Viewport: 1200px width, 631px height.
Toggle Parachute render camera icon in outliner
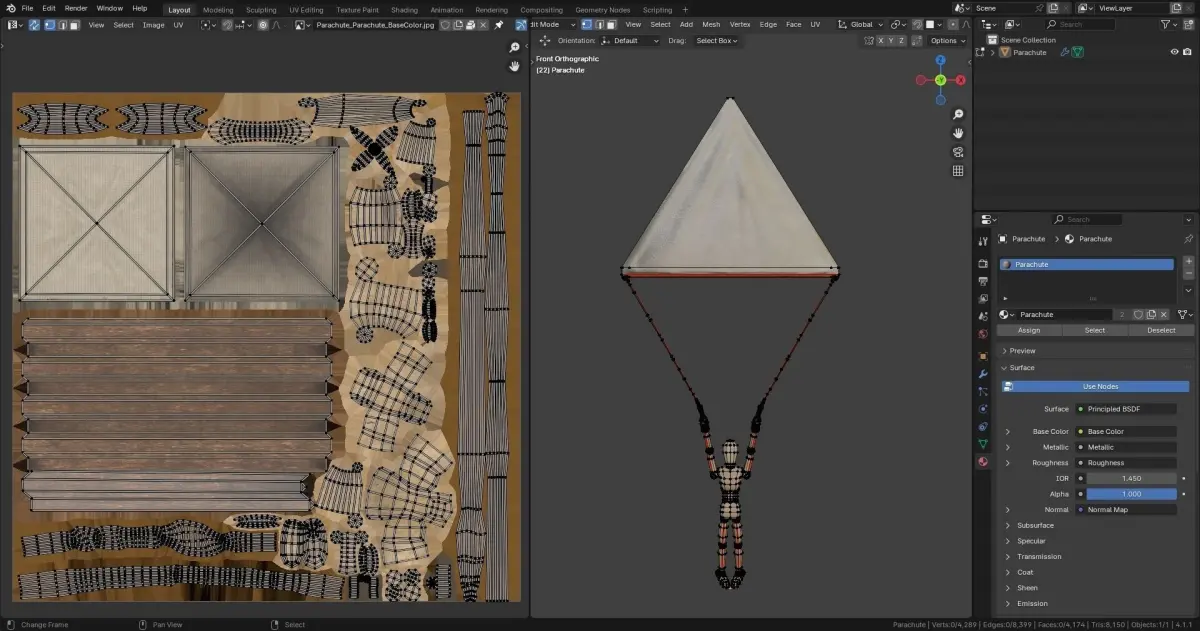pyautogui.click(x=1188, y=52)
